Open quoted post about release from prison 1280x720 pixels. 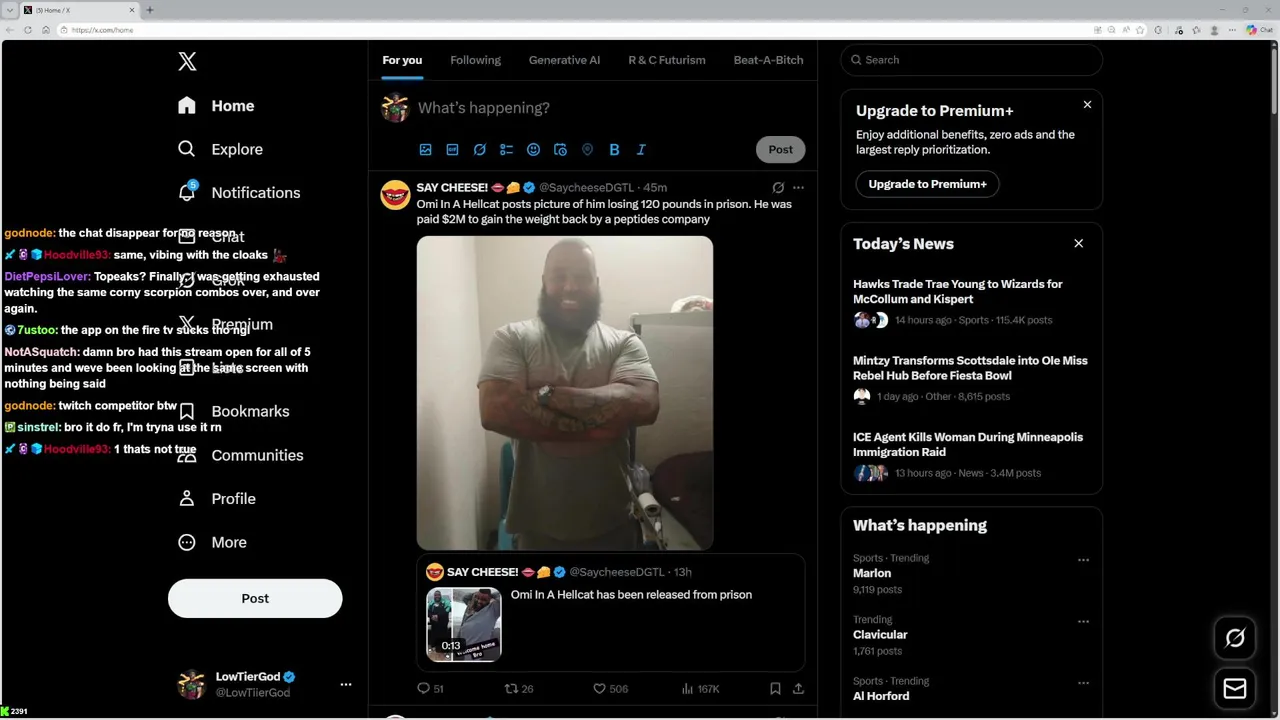click(x=611, y=612)
